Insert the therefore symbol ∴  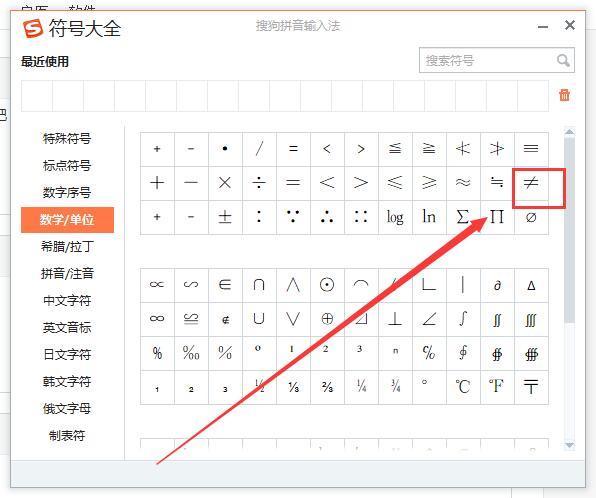(x=327, y=217)
